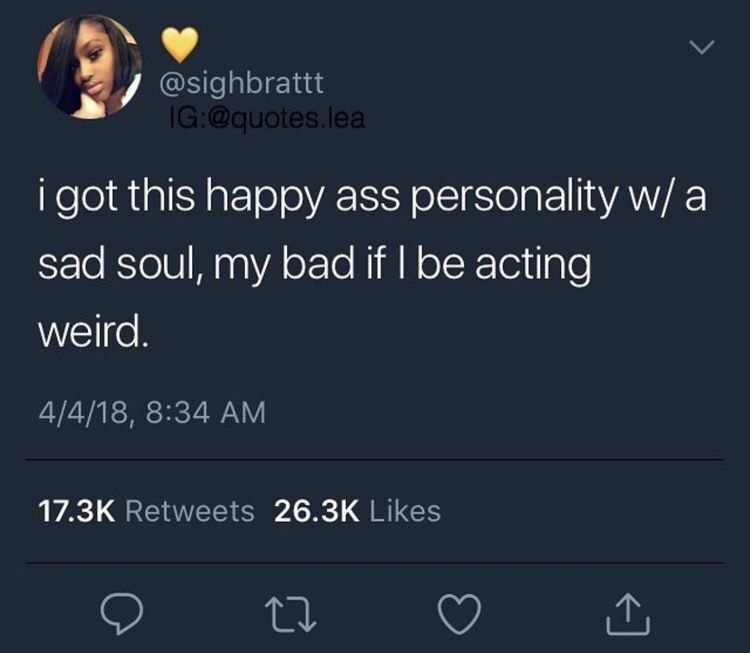This screenshot has height=653, width=750.
Task: Click the sad soul line of tweet
Action: point(314,265)
